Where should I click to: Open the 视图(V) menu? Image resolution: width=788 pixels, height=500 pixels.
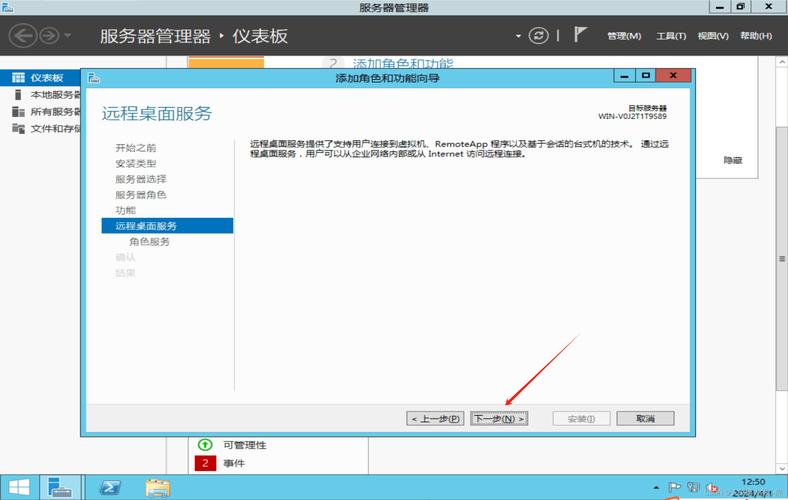(x=713, y=36)
